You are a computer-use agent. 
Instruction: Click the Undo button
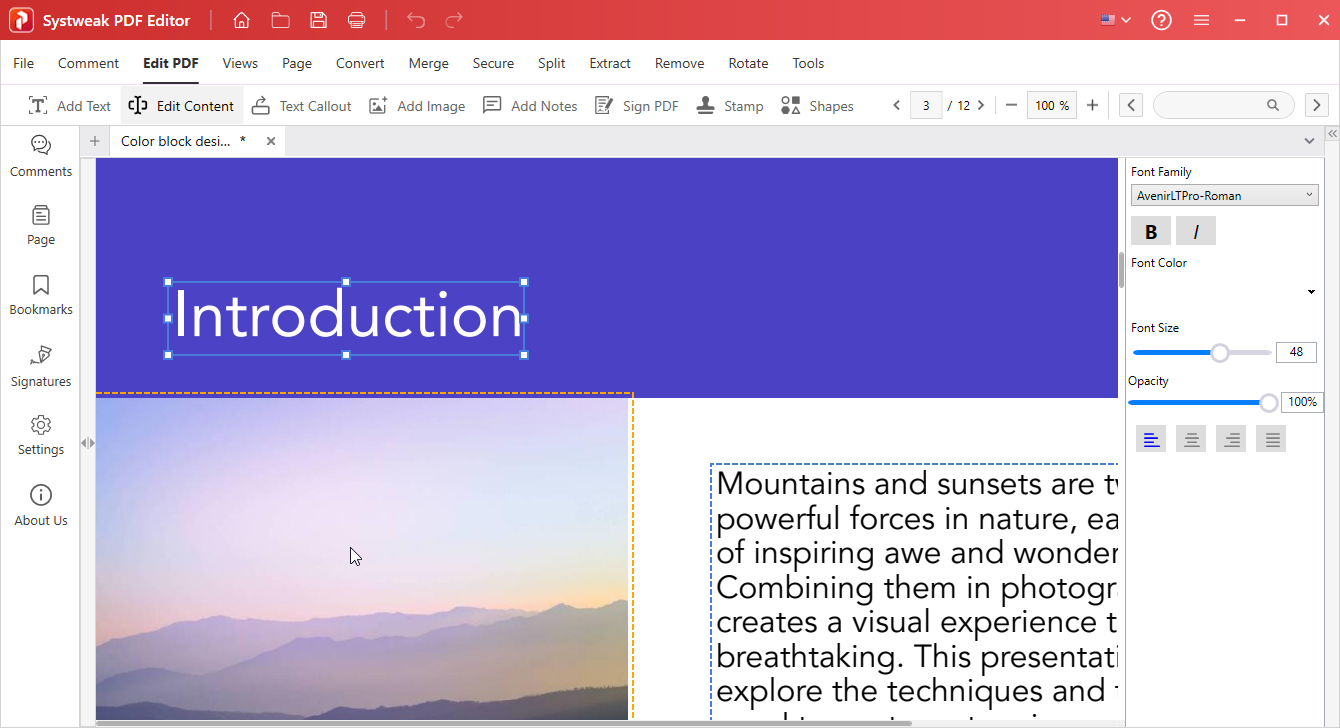(416, 19)
